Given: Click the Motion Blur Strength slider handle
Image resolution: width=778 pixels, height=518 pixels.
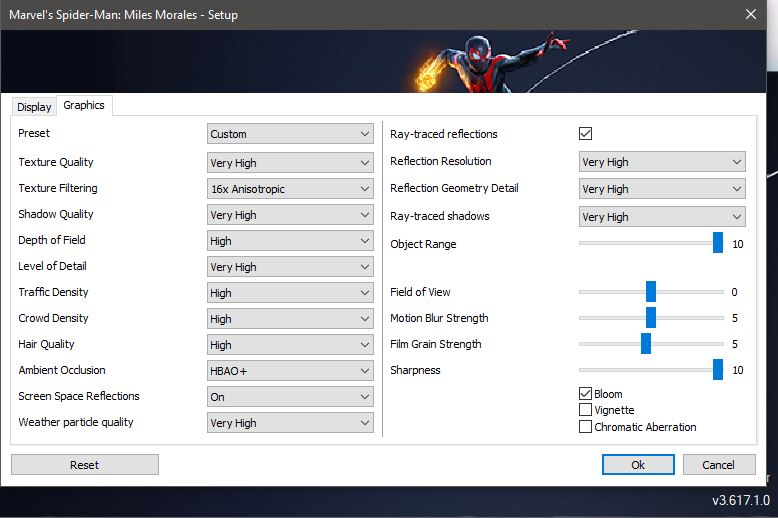Looking at the screenshot, I should (651, 318).
